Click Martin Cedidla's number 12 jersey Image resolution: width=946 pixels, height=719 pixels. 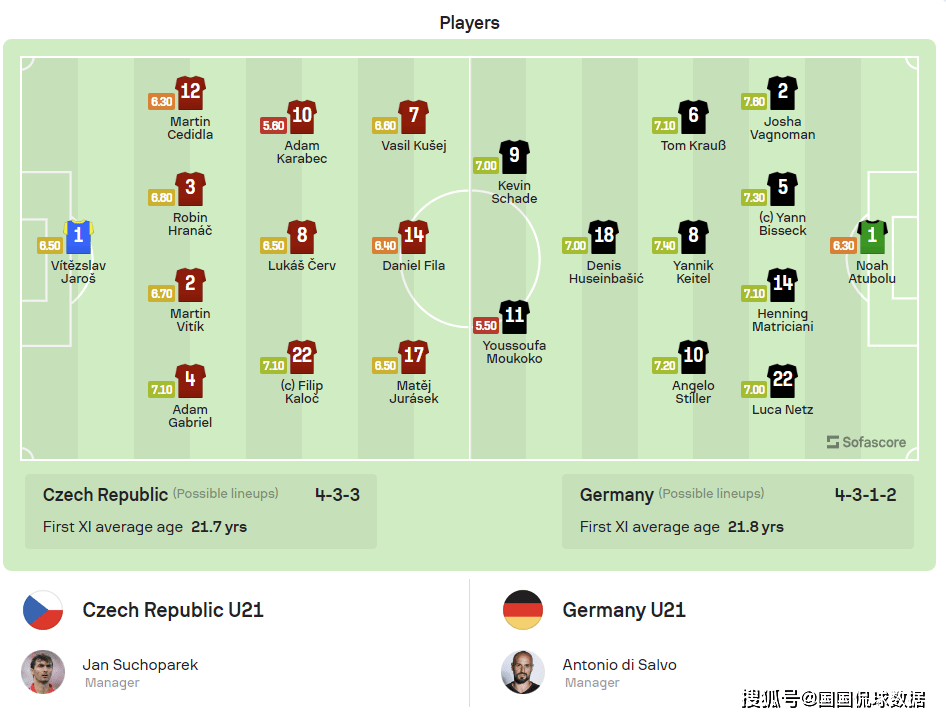pos(190,93)
